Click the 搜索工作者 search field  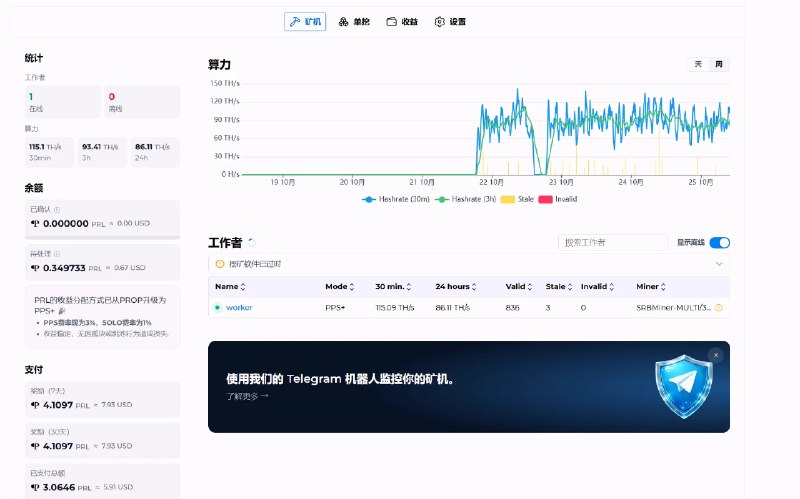[x=612, y=242]
